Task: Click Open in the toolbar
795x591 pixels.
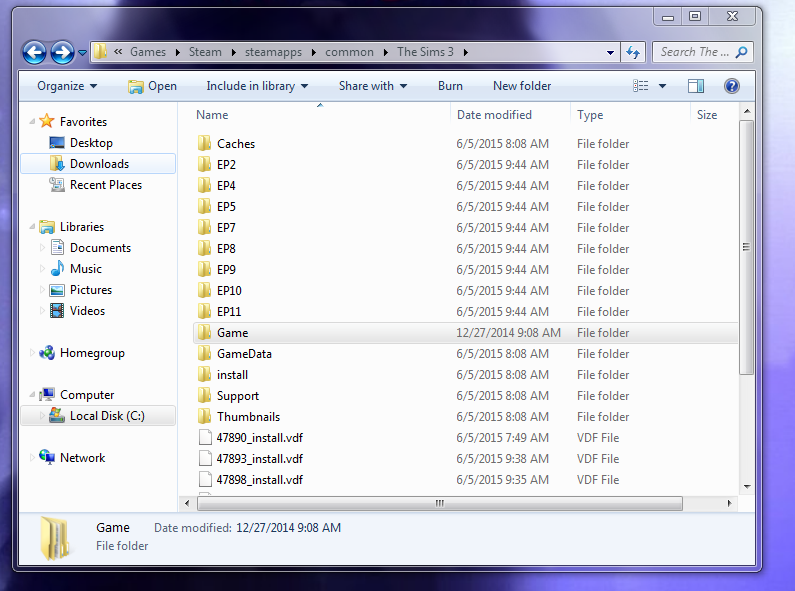Action: pyautogui.click(x=153, y=86)
